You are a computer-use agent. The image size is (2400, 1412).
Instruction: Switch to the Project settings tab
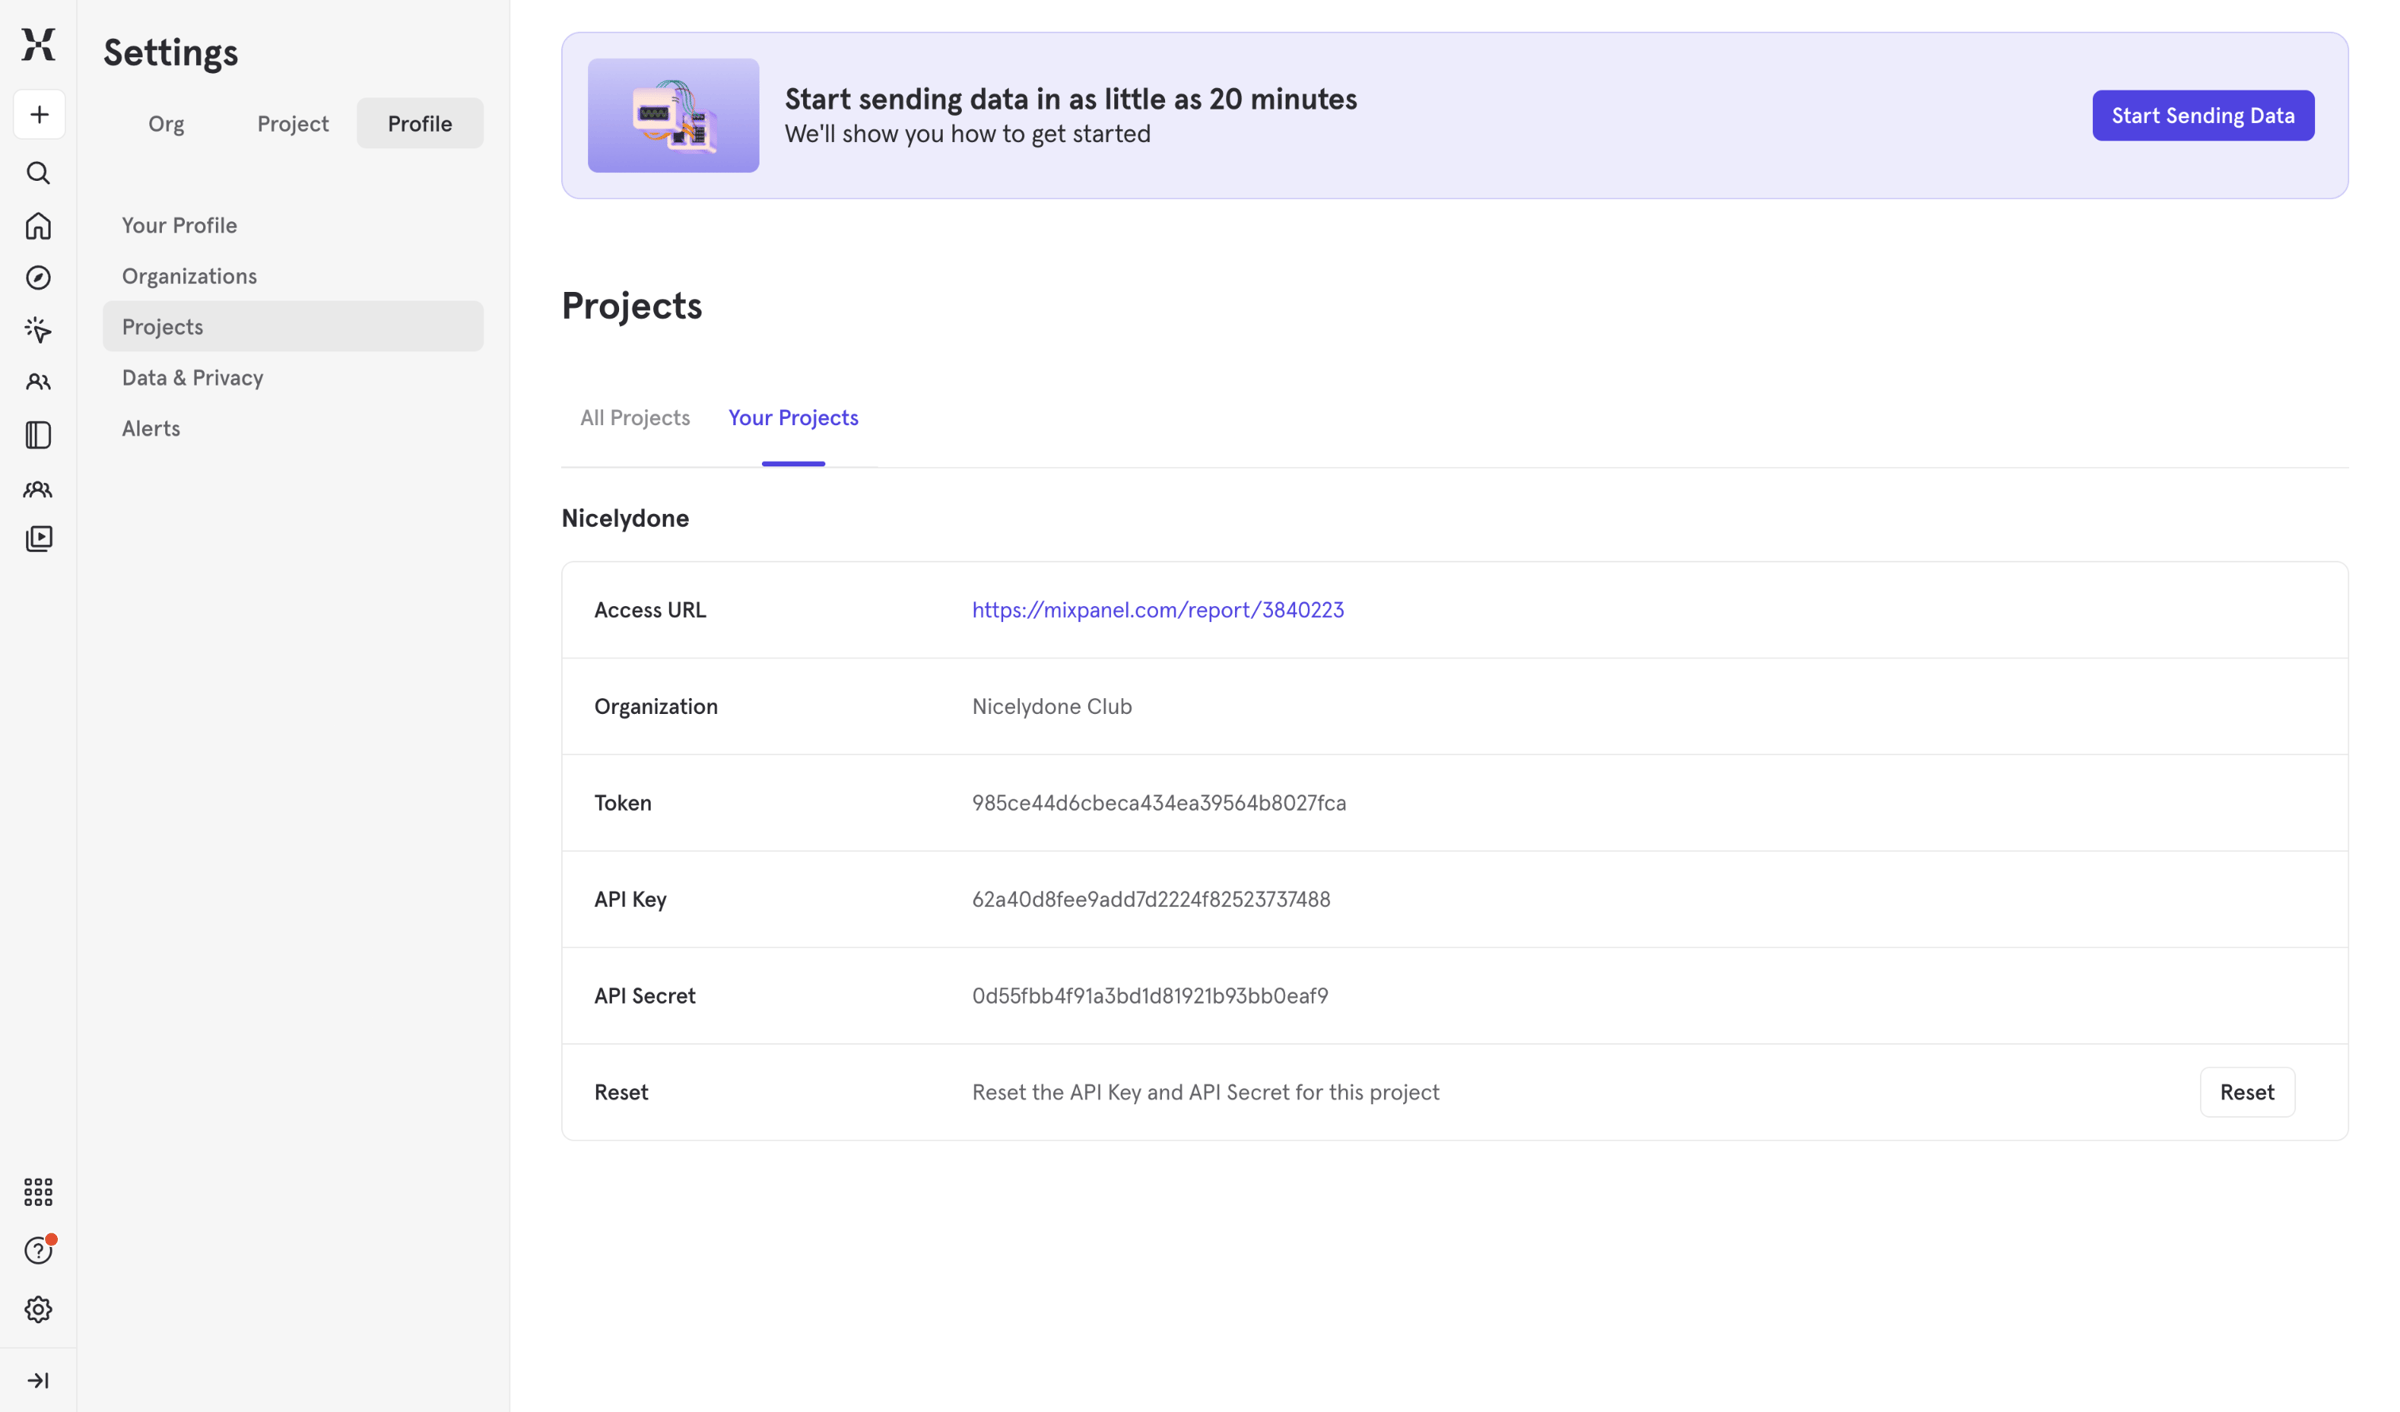(293, 123)
